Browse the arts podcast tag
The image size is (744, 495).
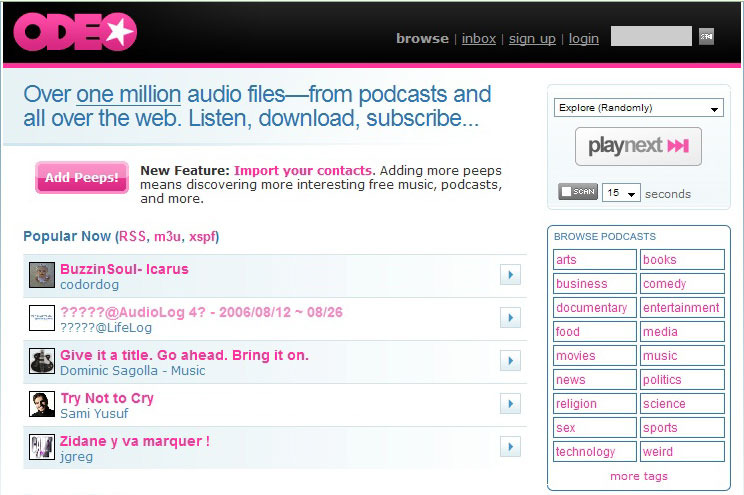click(595, 260)
